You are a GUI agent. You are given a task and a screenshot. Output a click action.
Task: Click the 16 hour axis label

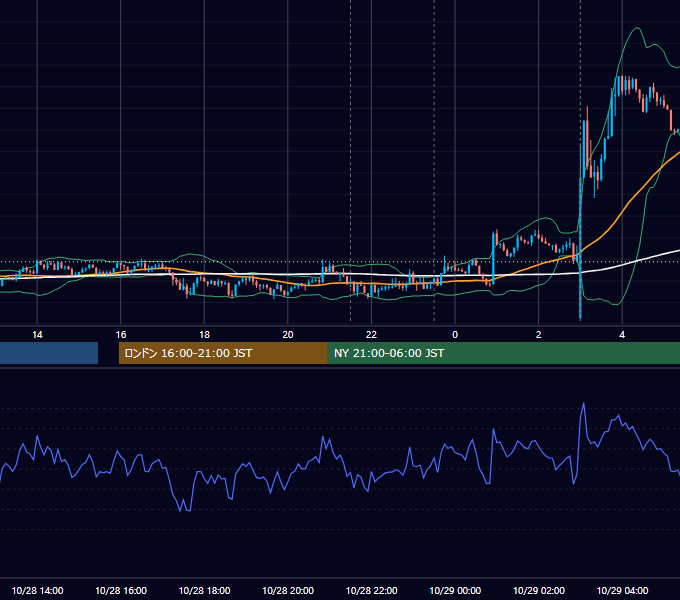pos(121,335)
